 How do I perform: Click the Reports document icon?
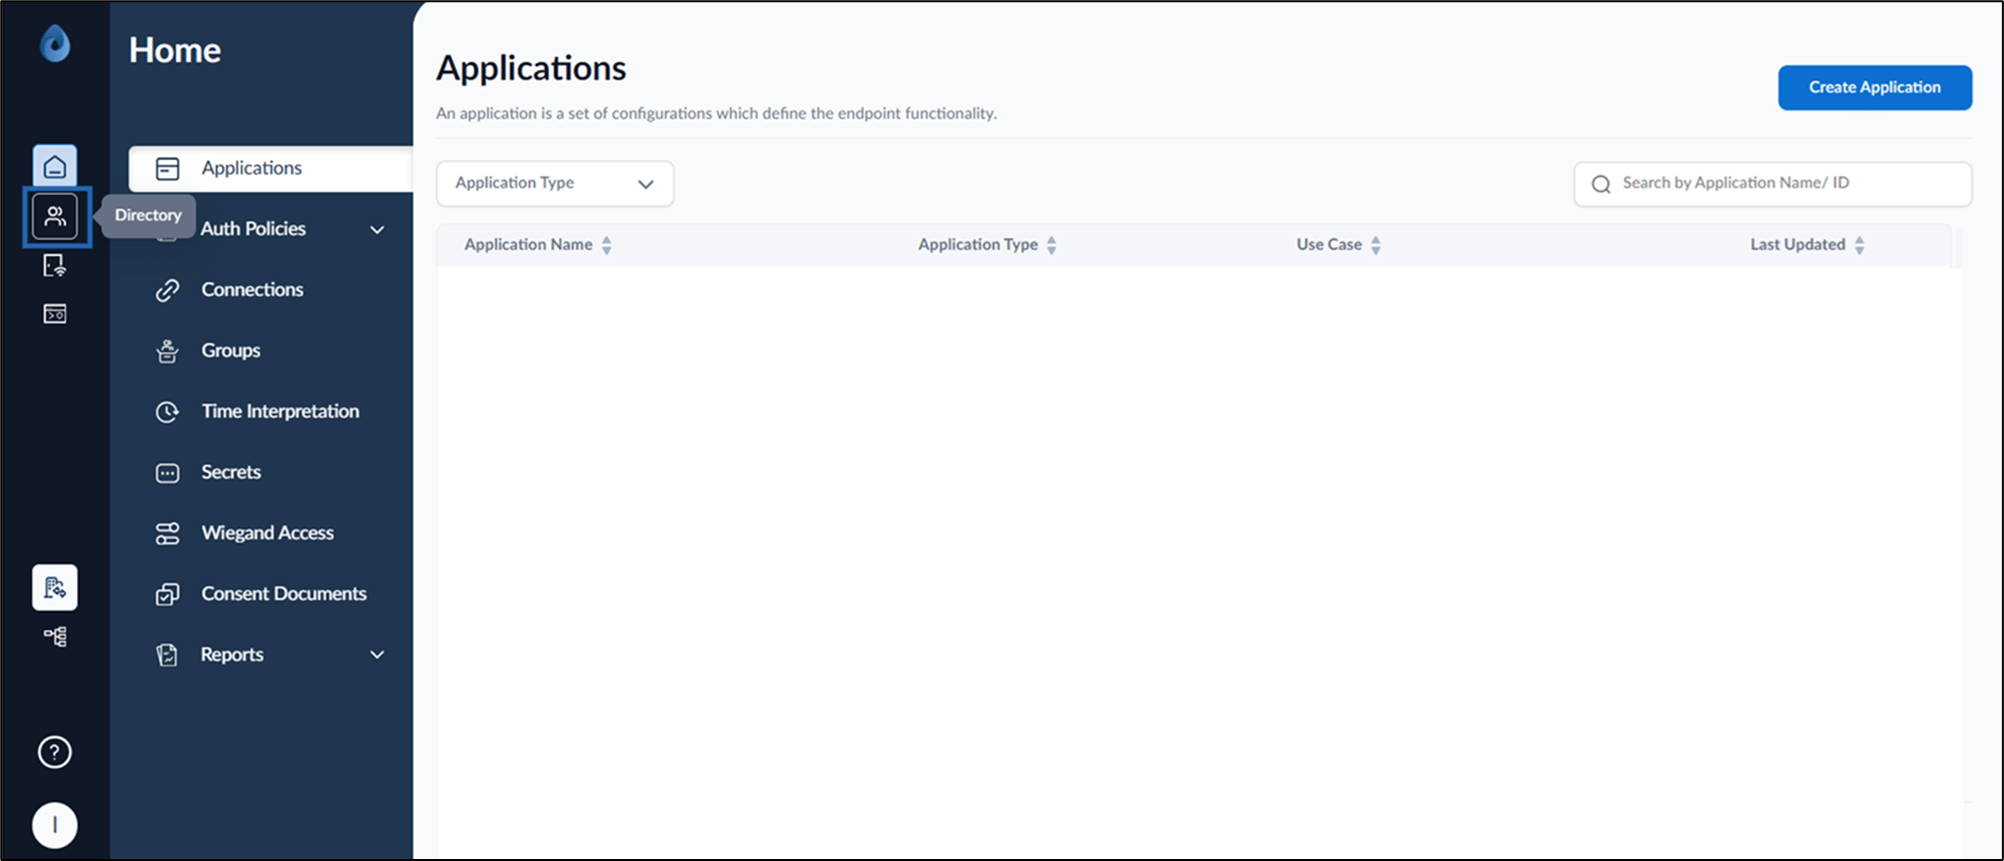point(167,655)
